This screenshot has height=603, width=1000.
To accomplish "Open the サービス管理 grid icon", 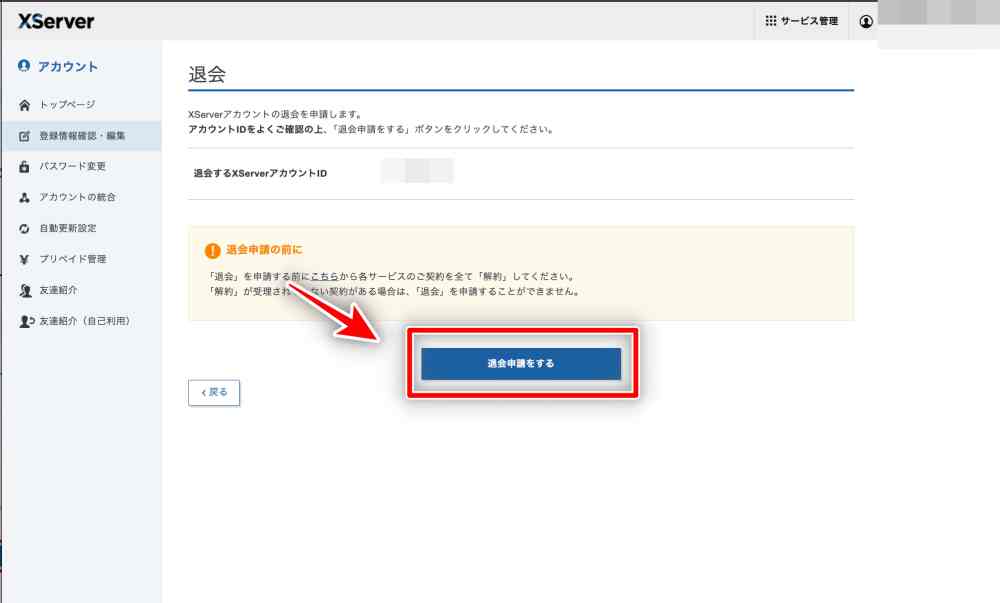I will (x=771, y=21).
